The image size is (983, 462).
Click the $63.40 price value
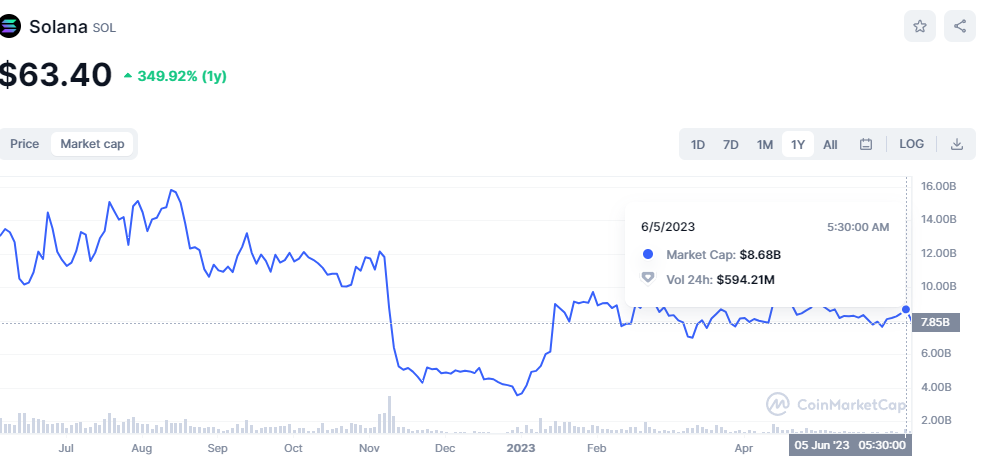(55, 75)
